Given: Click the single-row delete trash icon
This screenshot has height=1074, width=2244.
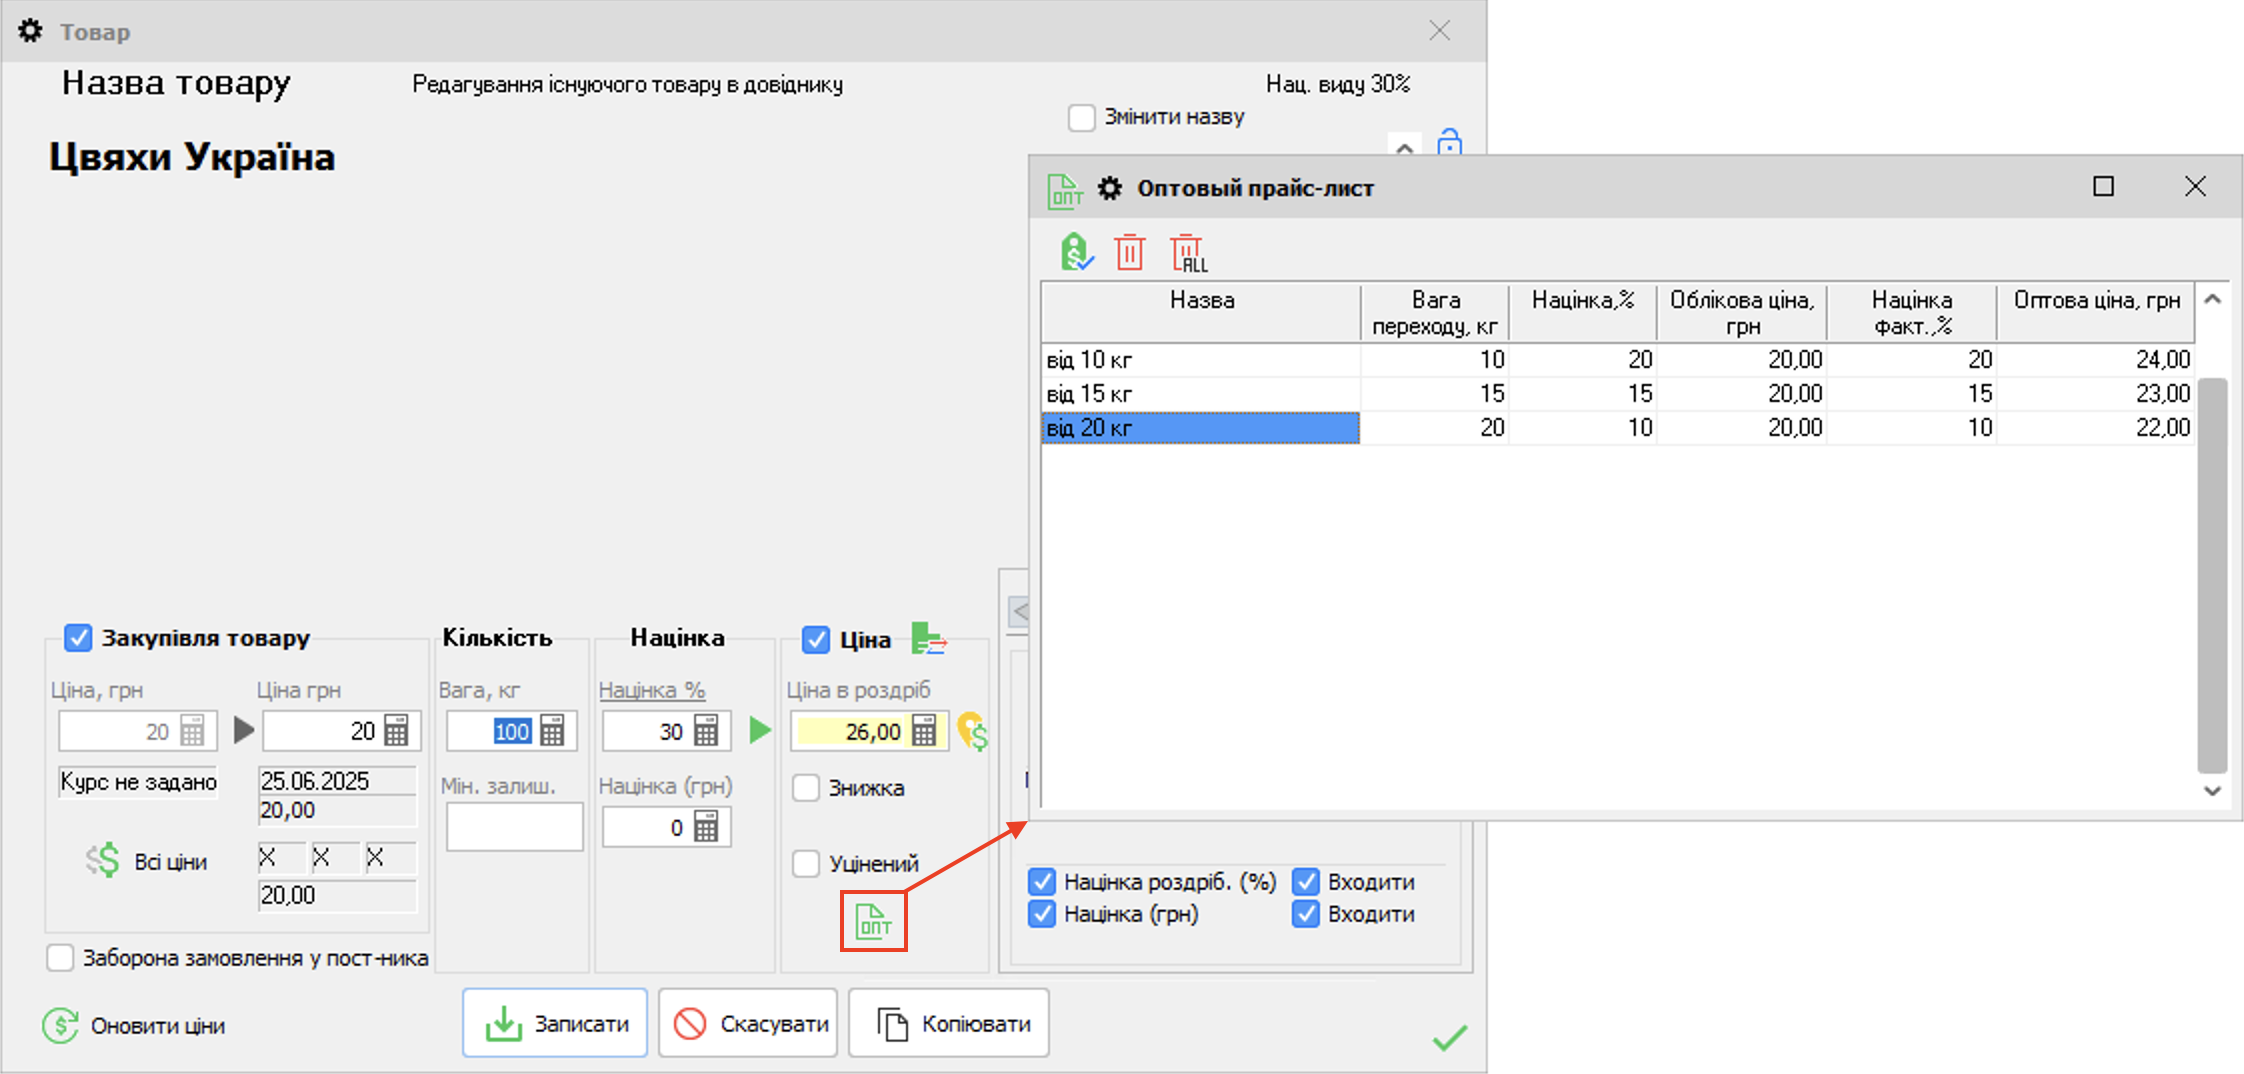Looking at the screenshot, I should pyautogui.click(x=1129, y=252).
